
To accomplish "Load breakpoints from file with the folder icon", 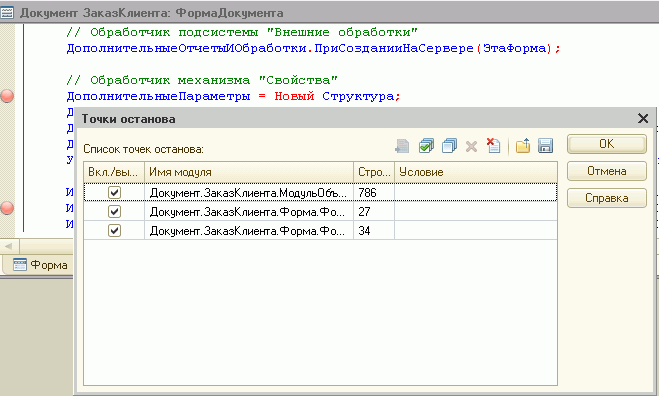I will (523, 146).
